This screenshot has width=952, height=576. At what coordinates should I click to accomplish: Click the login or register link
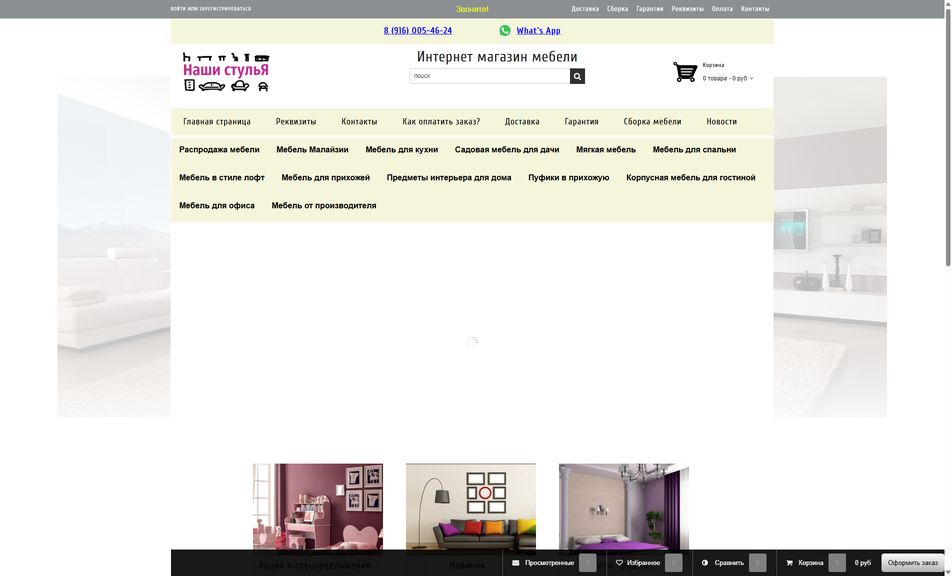[x=211, y=8]
